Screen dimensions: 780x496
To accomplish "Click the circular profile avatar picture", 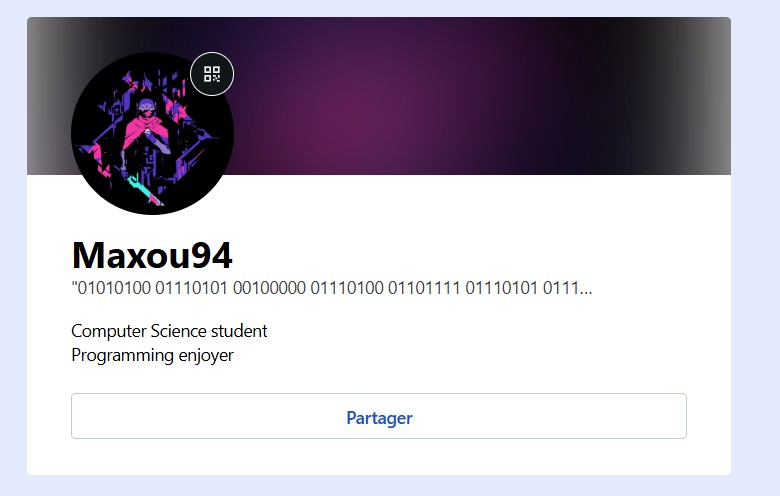I will (152, 133).
